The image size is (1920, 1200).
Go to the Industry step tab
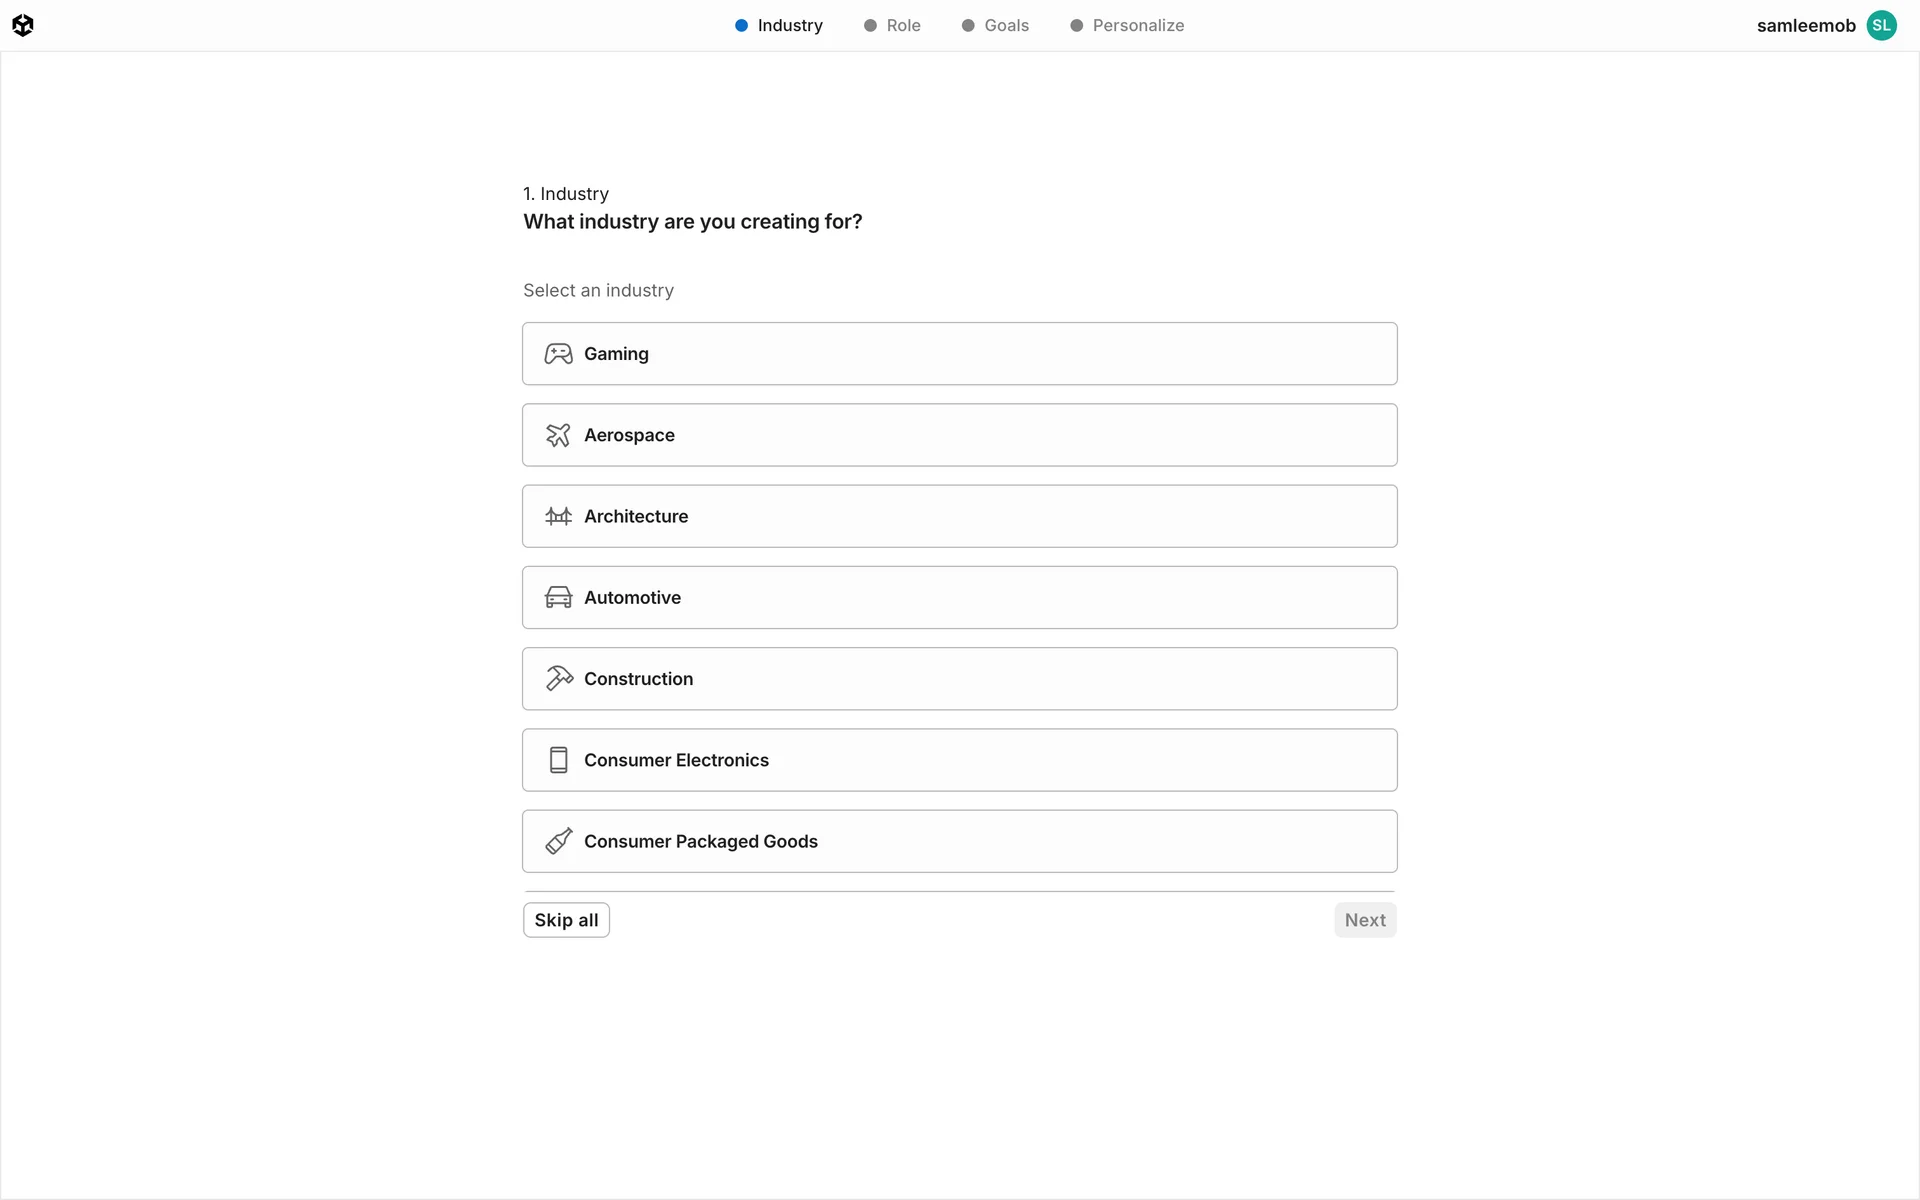tap(779, 25)
